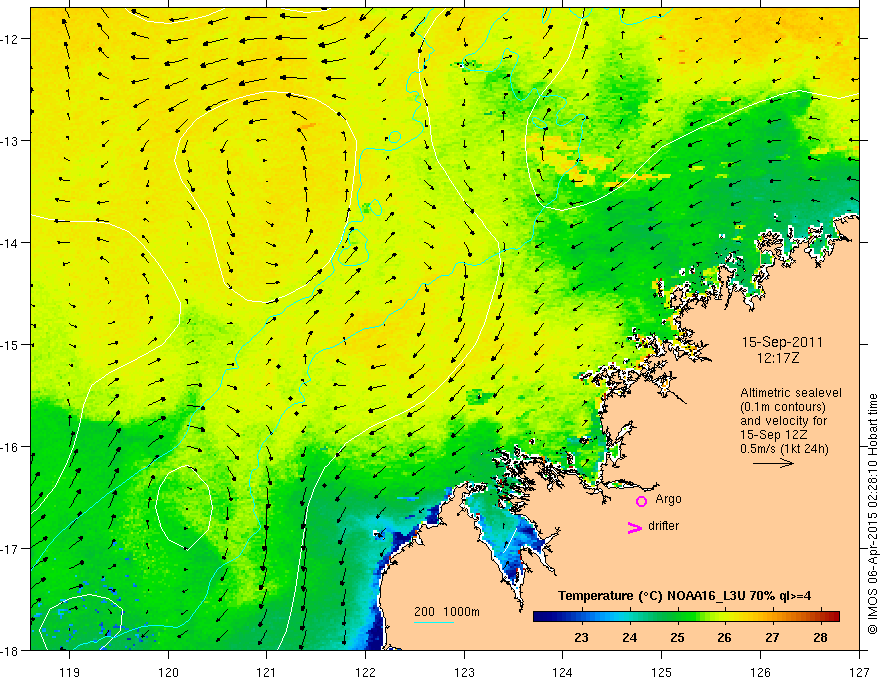The image size is (880, 680).
Task: Click the 122 longitude axis label
Action: [x=365, y=672]
